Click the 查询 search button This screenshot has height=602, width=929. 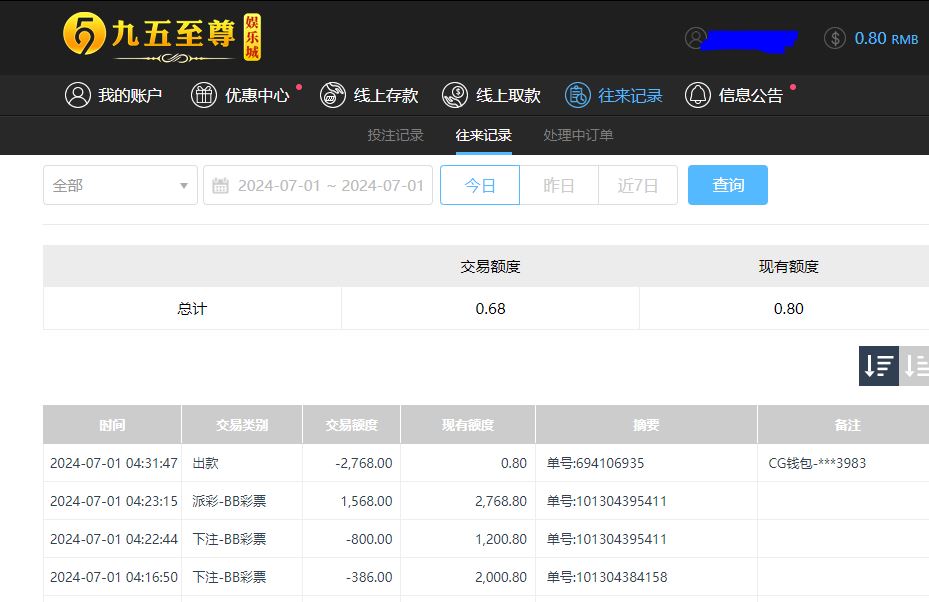pos(727,185)
